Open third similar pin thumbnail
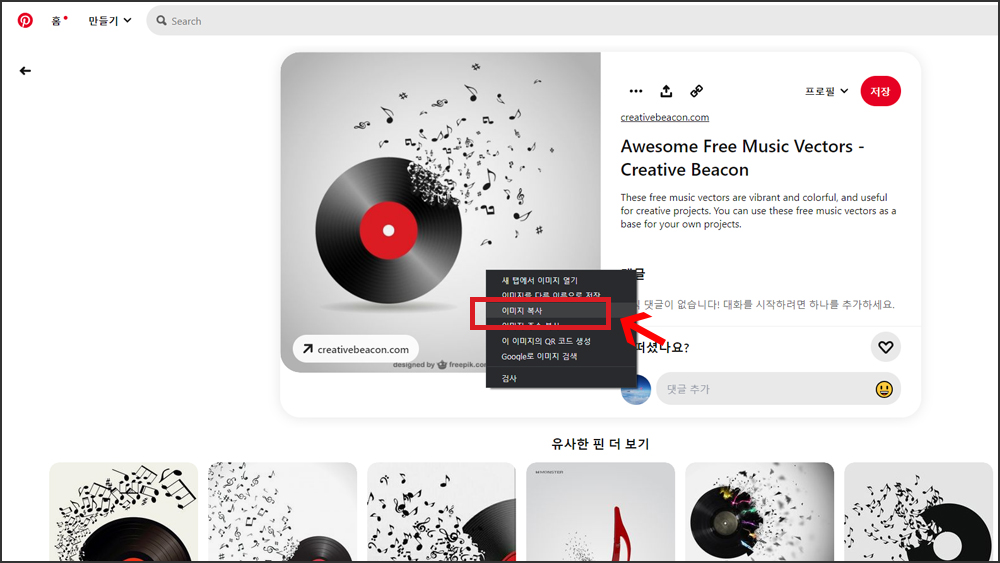1000x563 pixels. 441,511
